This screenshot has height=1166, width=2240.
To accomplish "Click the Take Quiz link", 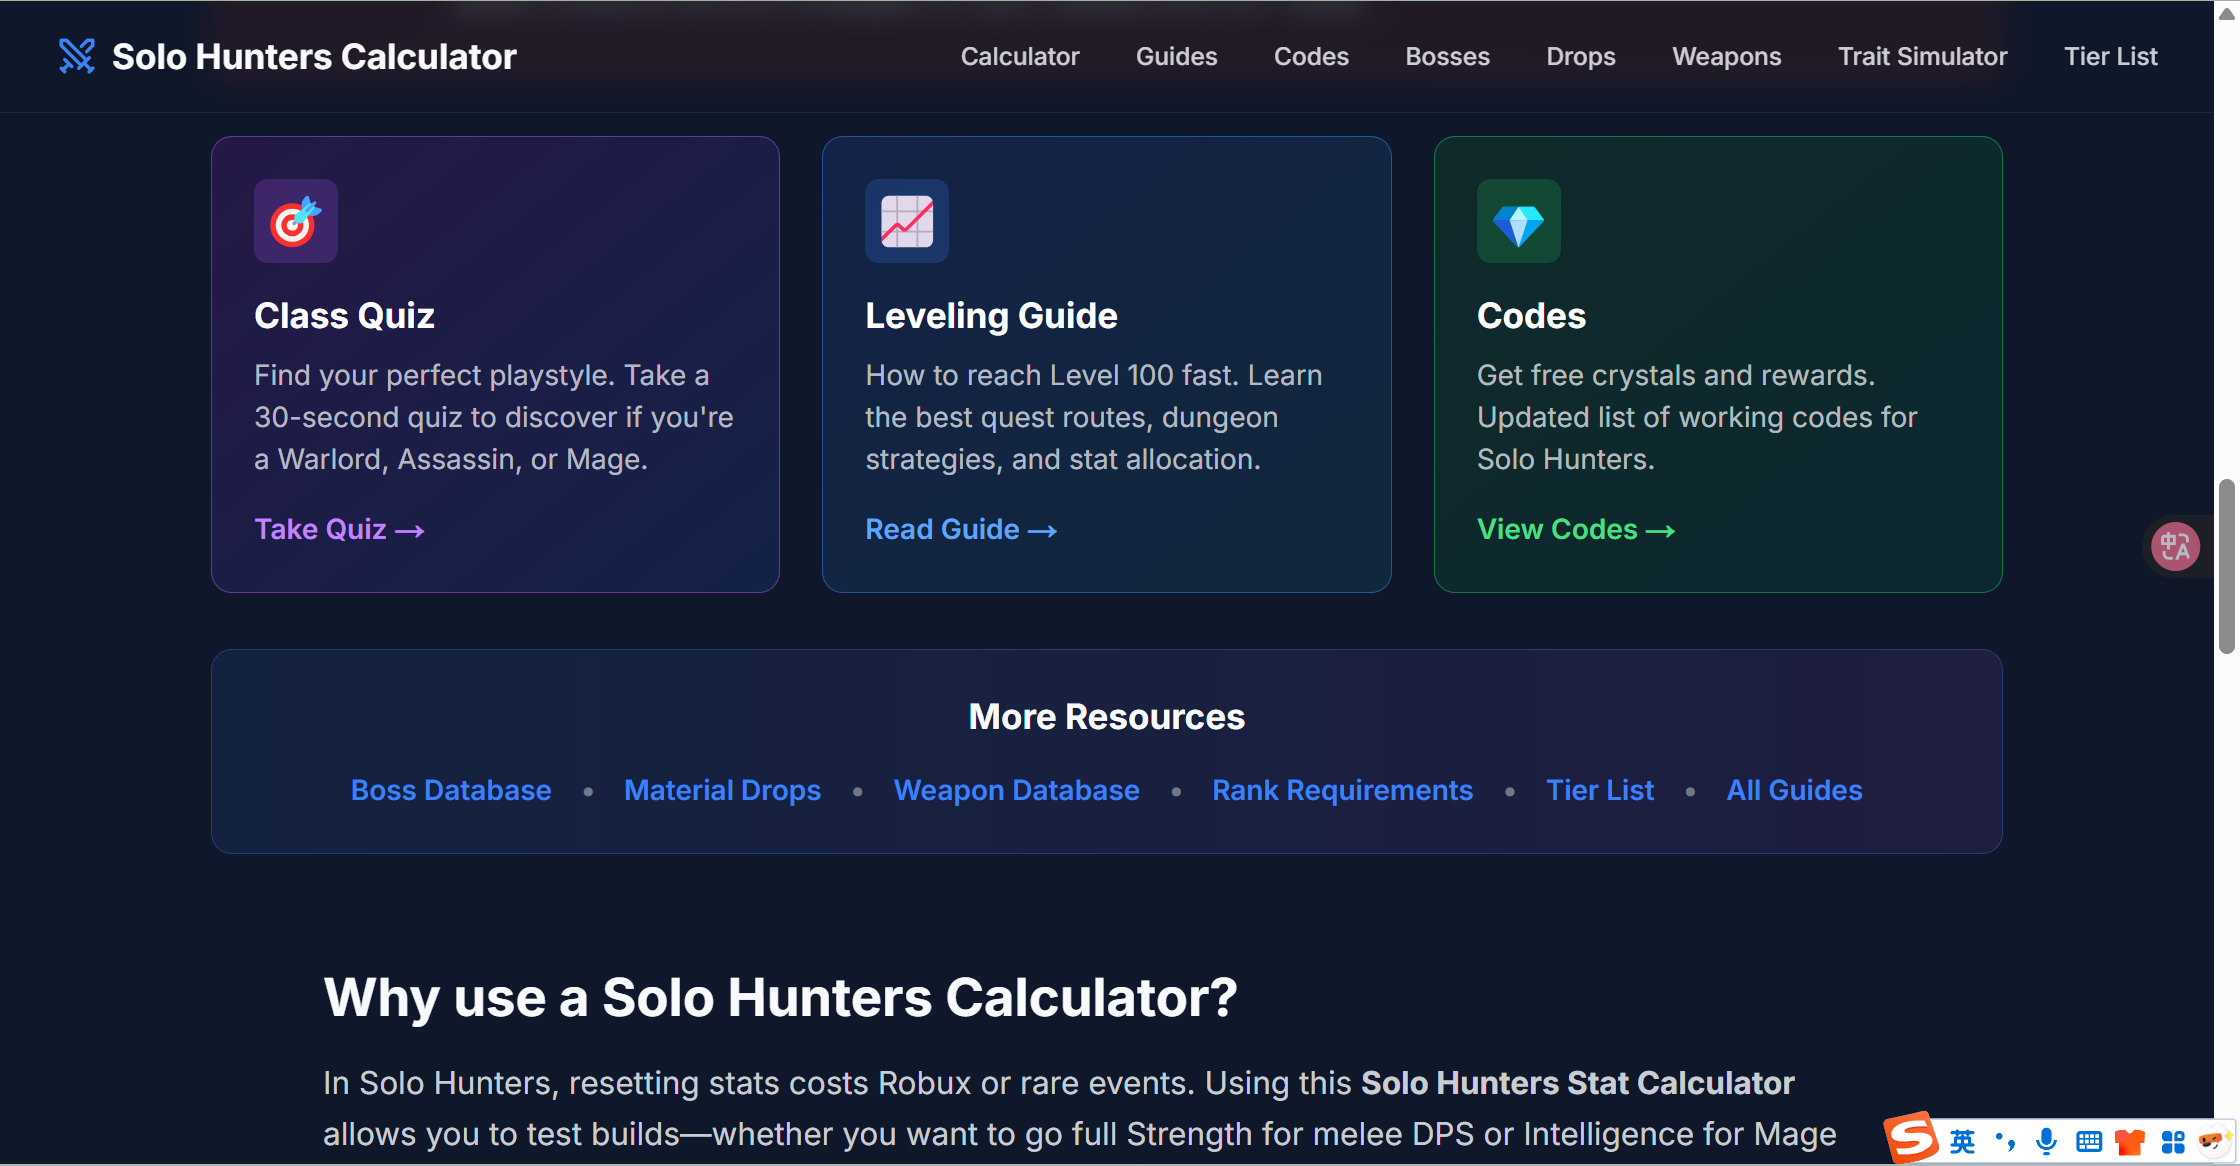I will [339, 529].
